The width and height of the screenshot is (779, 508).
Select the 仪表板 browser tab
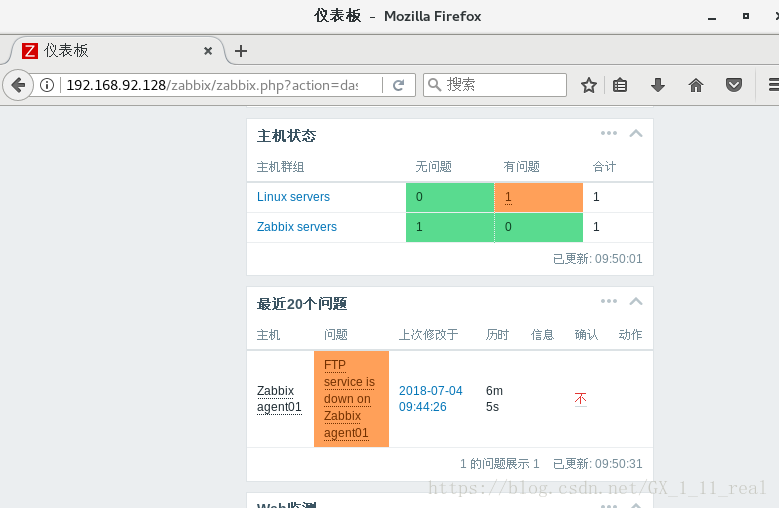point(116,51)
